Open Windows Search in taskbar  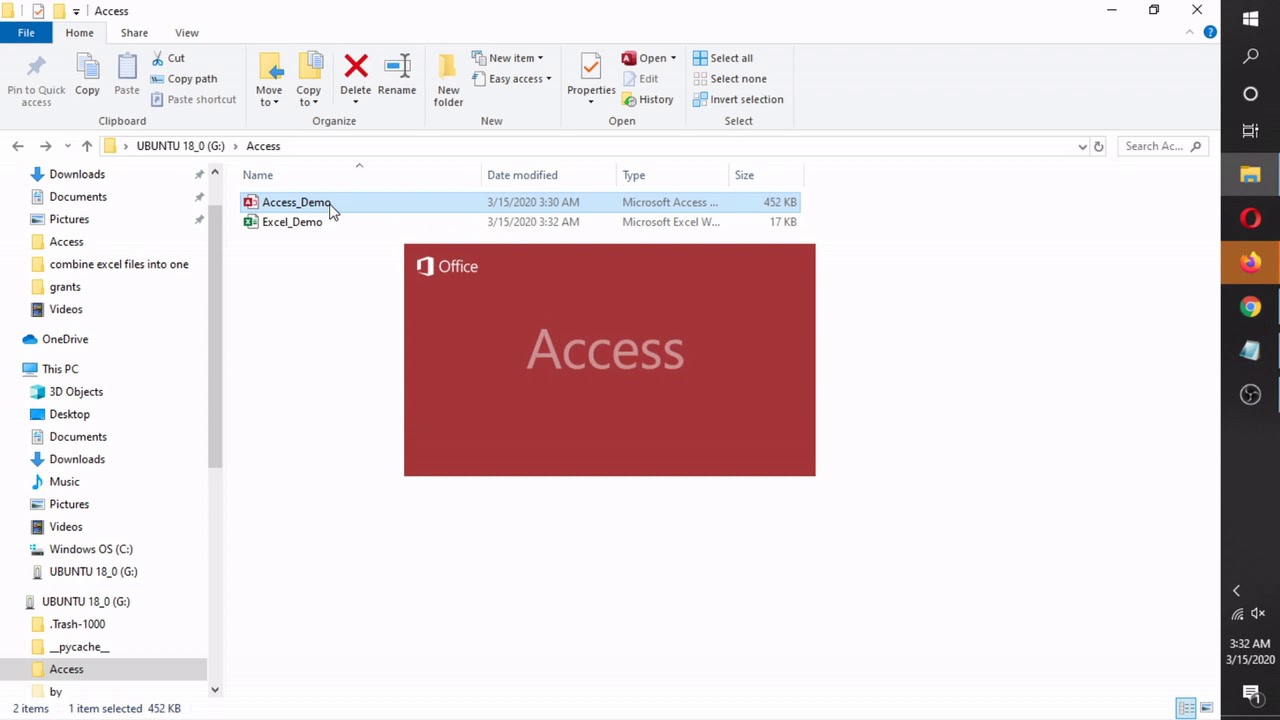[1250, 57]
